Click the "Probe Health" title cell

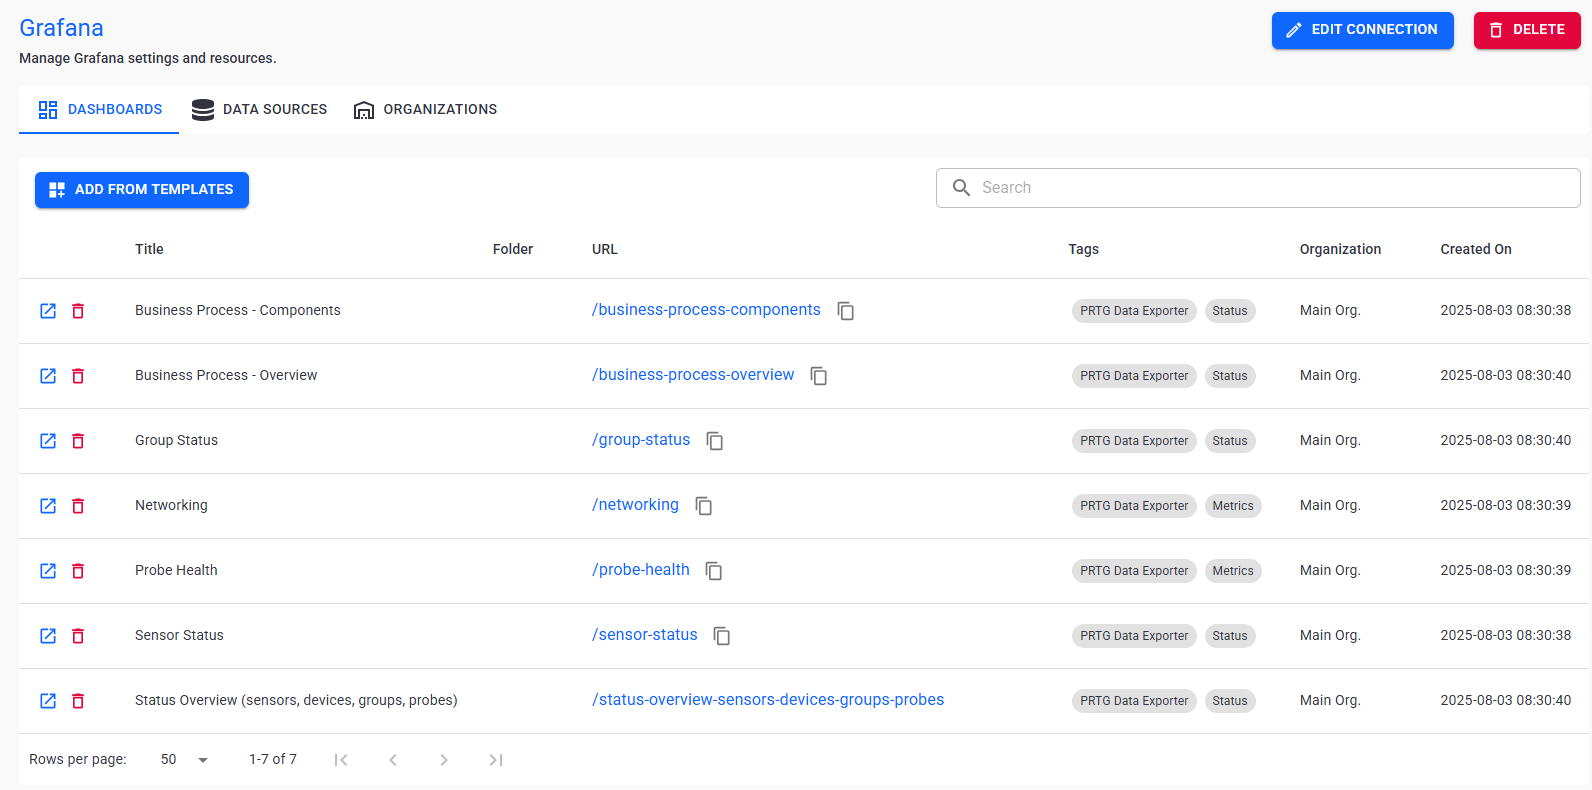(176, 570)
